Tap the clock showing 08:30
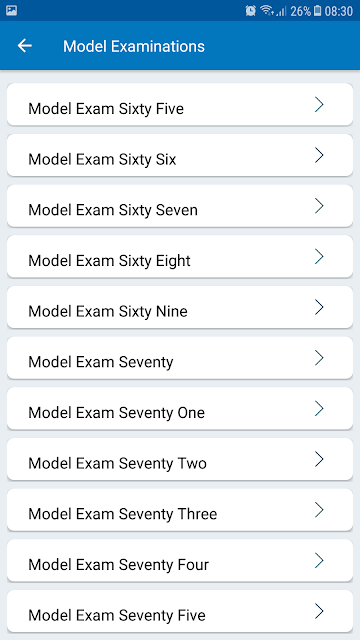The height and width of the screenshot is (640, 360). [338, 11]
